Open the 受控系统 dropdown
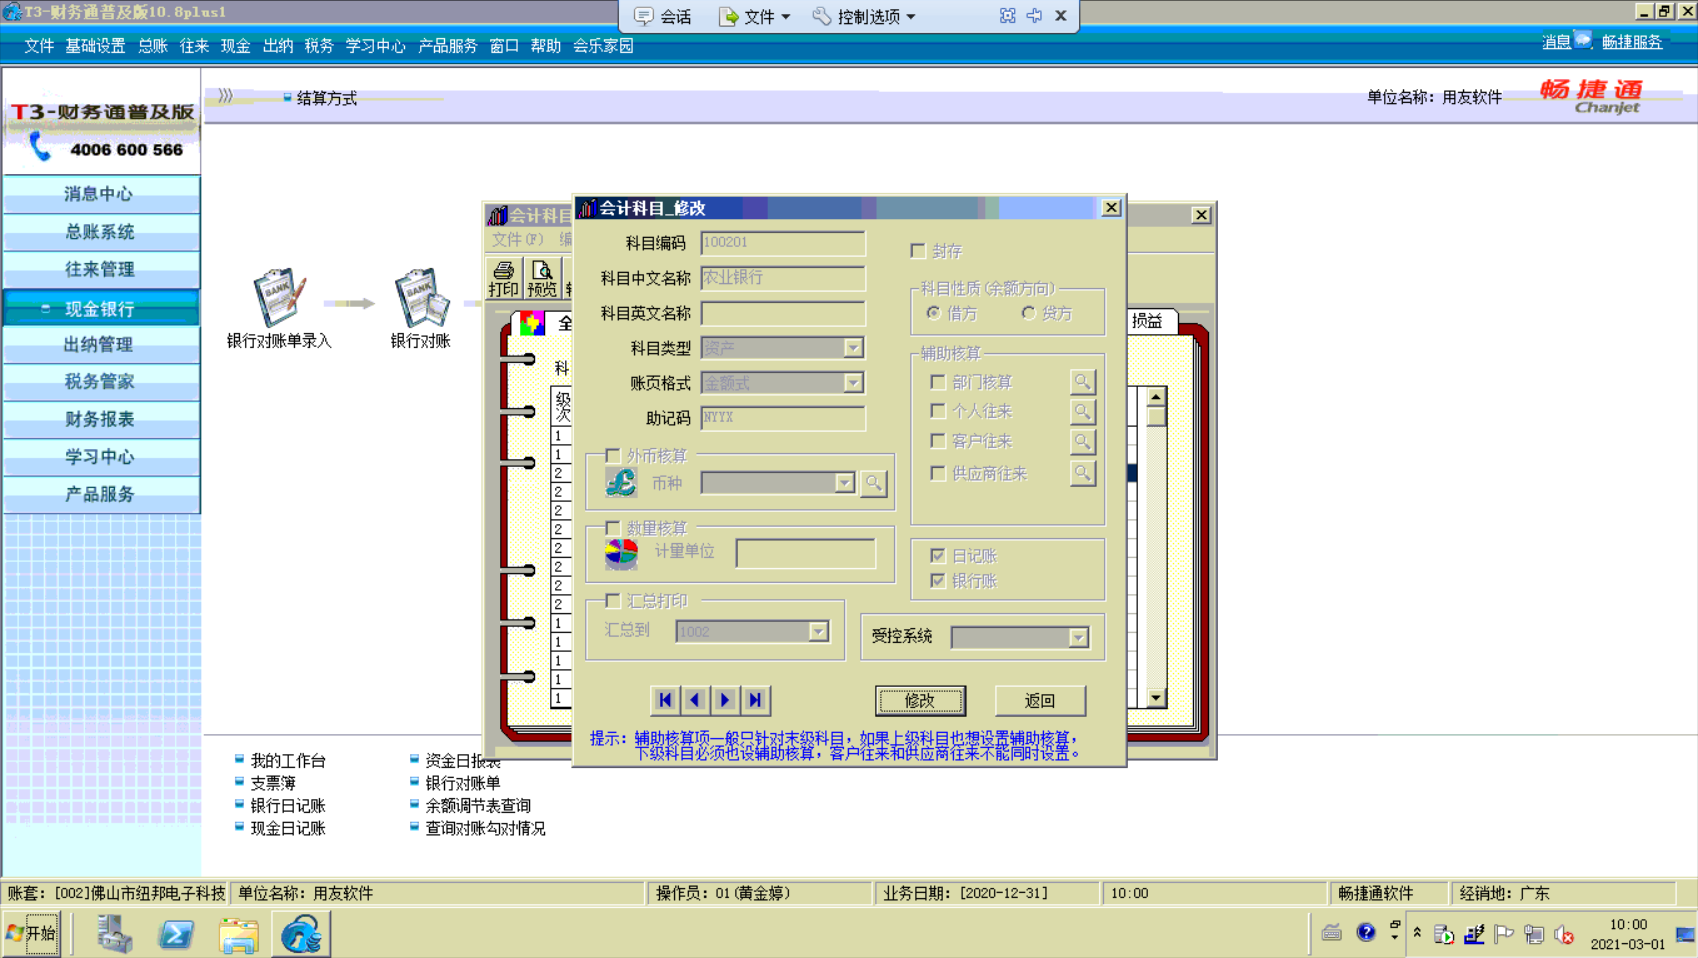 [1078, 637]
